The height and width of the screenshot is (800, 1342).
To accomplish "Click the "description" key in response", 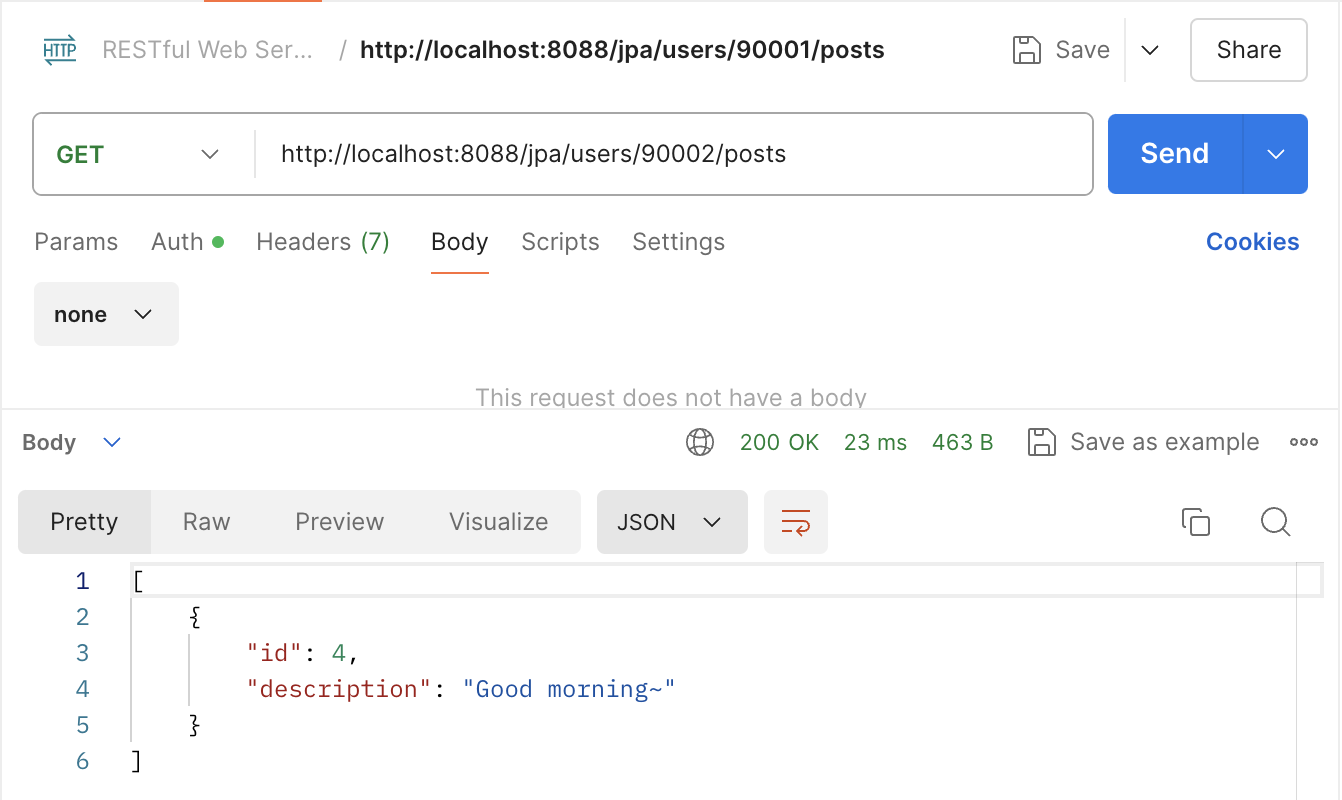I will pyautogui.click(x=340, y=689).
